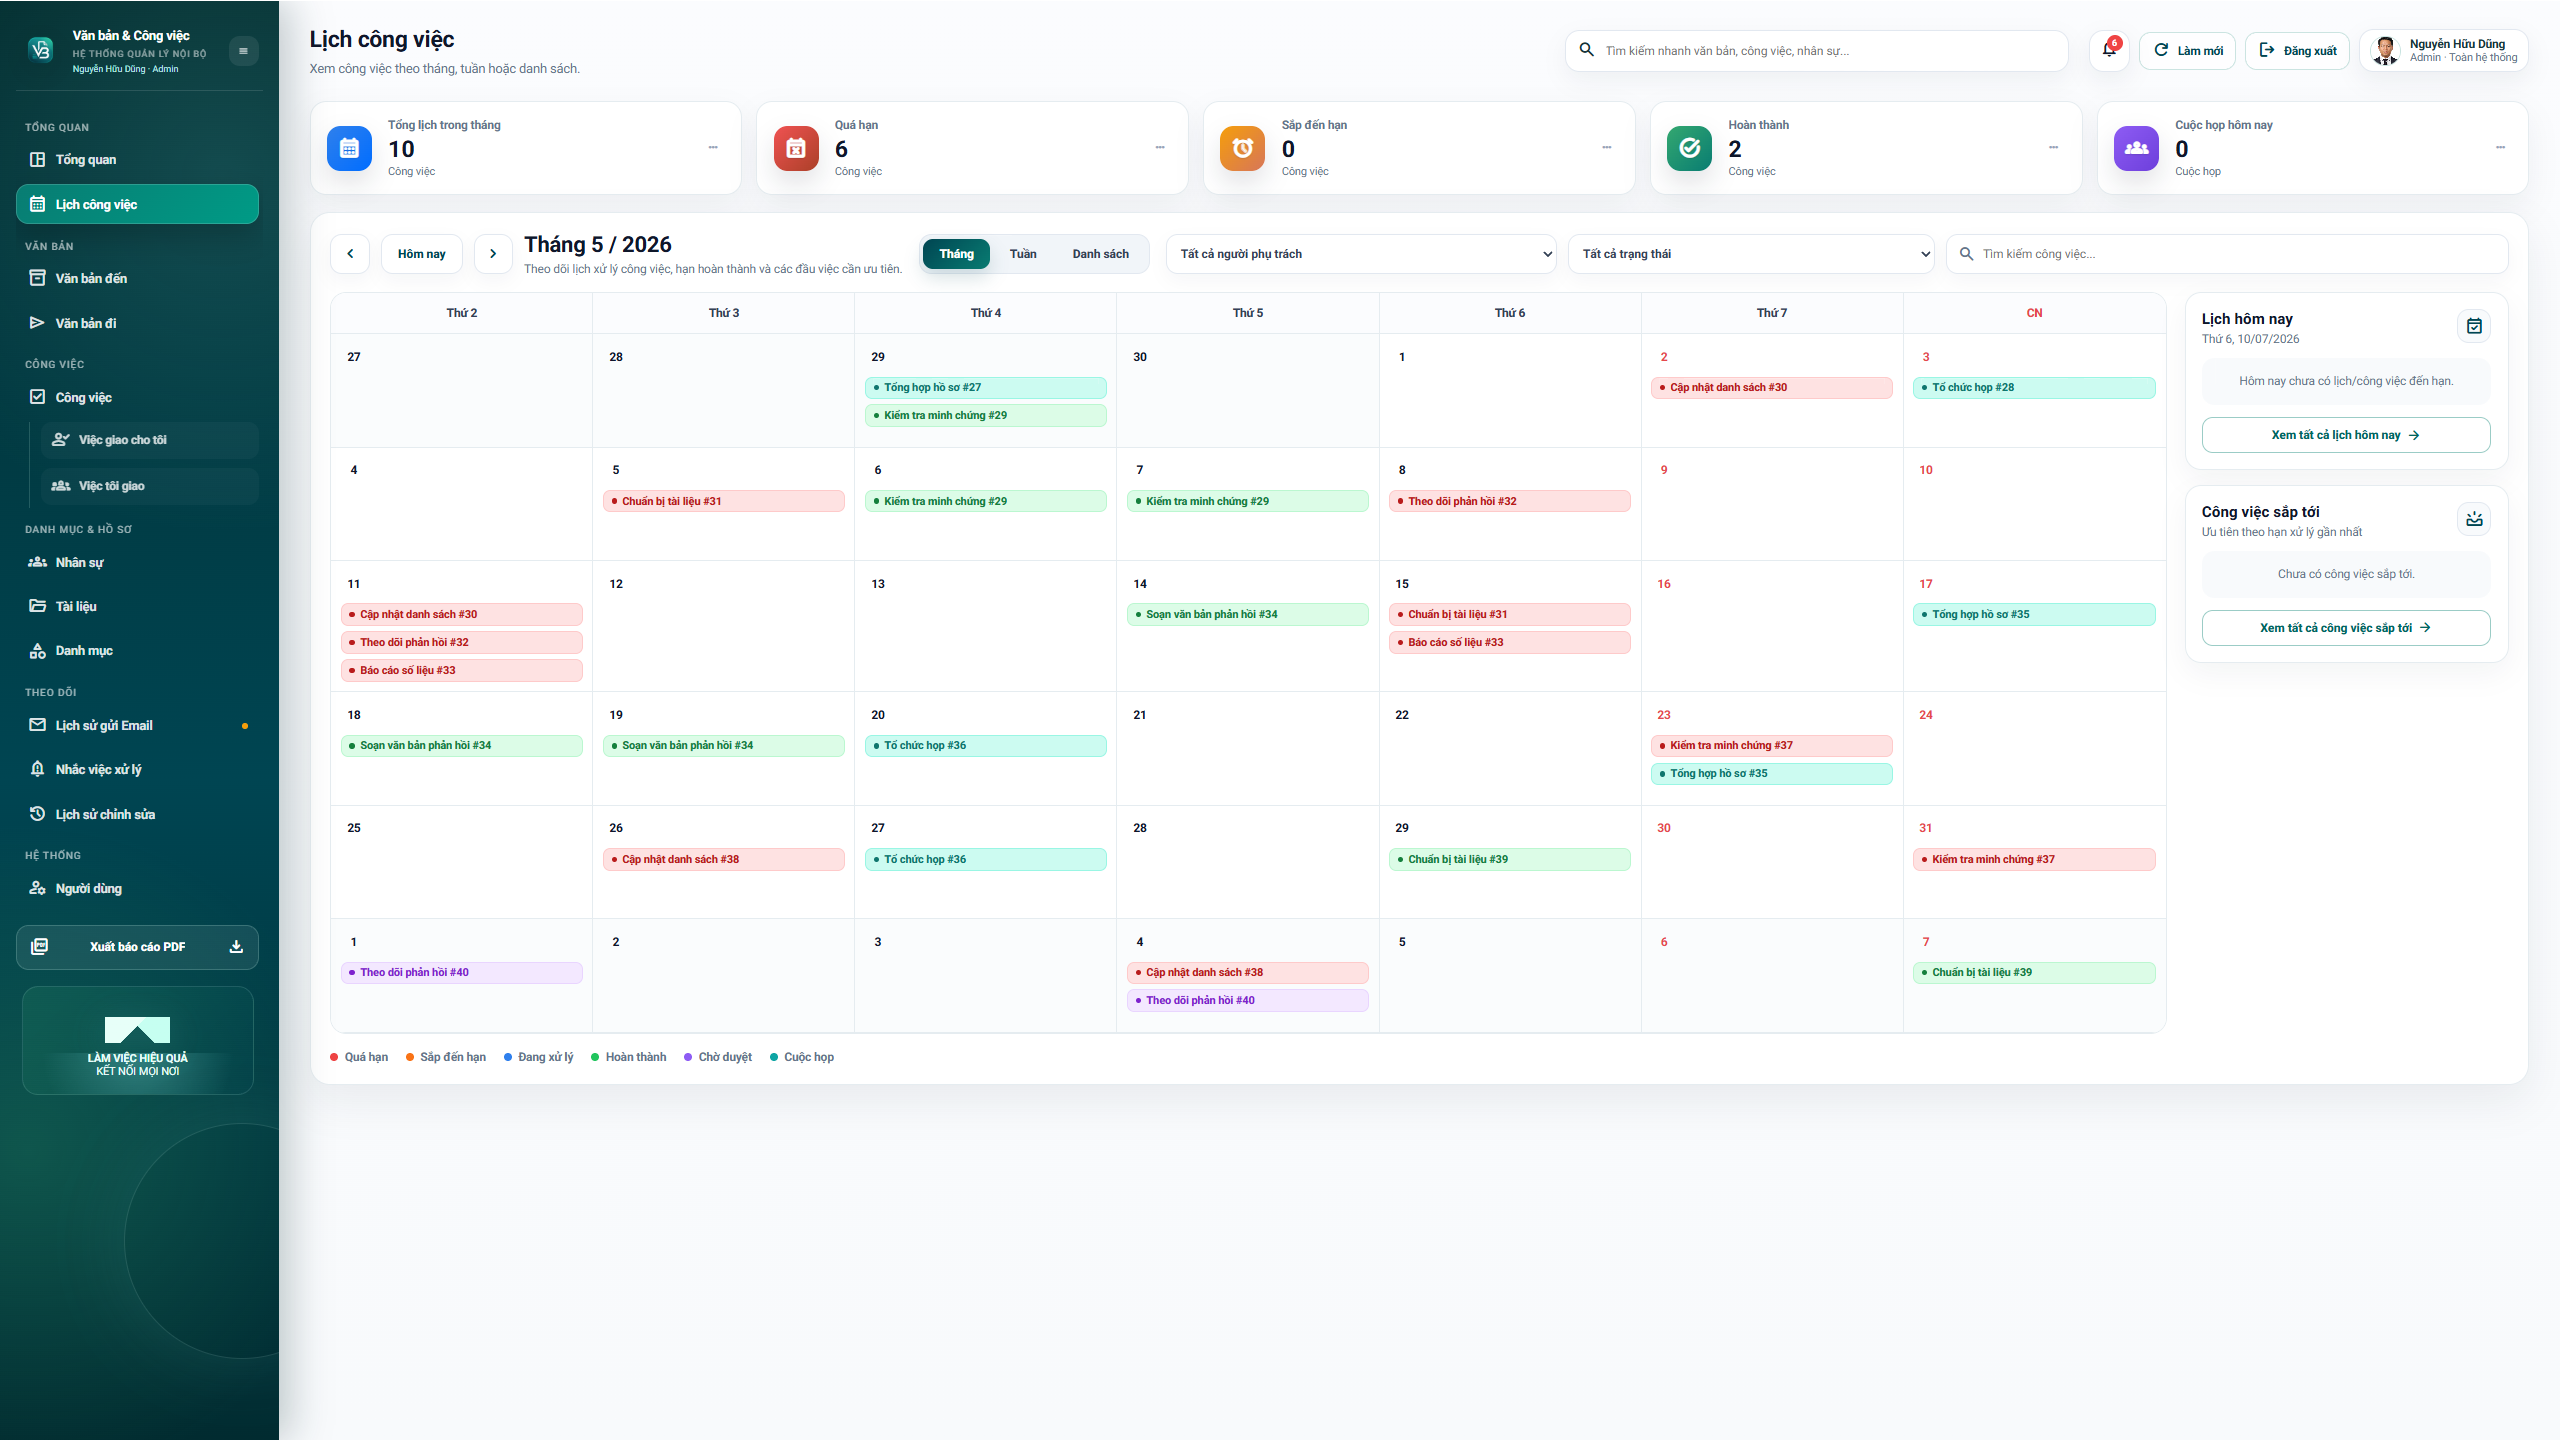Image resolution: width=2560 pixels, height=1440 pixels.
Task: Click the top quick search field
Action: (1816, 50)
